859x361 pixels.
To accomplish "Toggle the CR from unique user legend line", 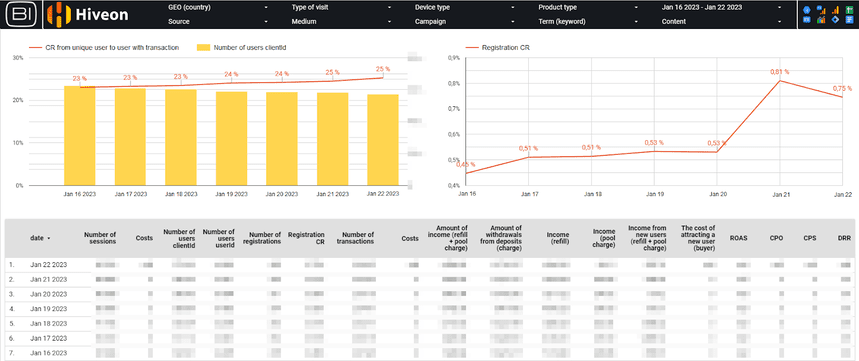I will [x=104, y=48].
